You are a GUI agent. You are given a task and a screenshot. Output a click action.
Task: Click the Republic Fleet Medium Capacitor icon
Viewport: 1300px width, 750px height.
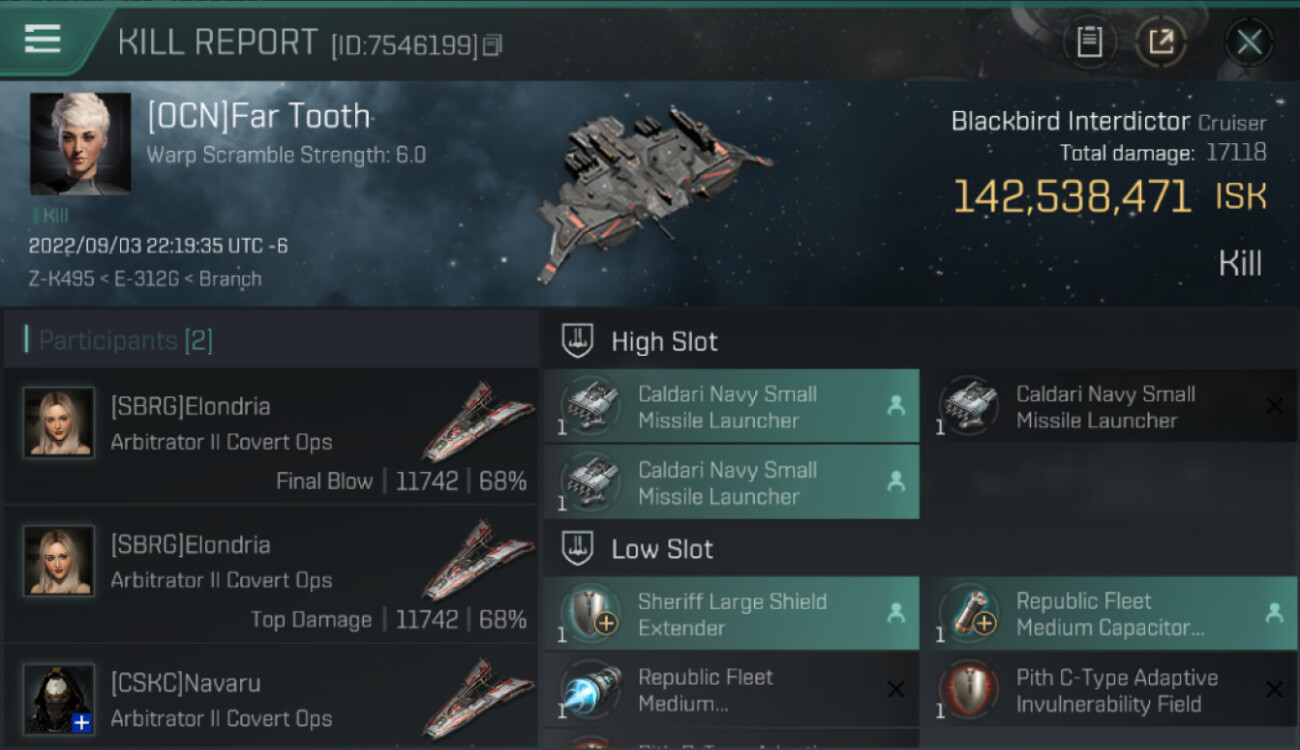click(968, 612)
